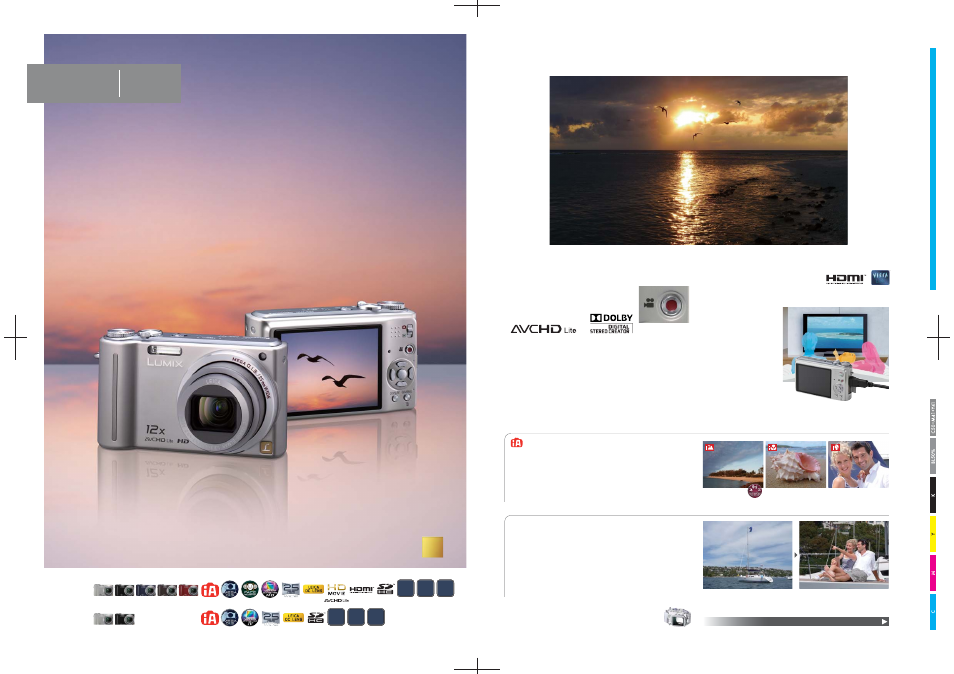This screenshot has height=674, width=954.
Task: Click the Dolby Digital Stereo Creator logo
Action: (x=611, y=323)
